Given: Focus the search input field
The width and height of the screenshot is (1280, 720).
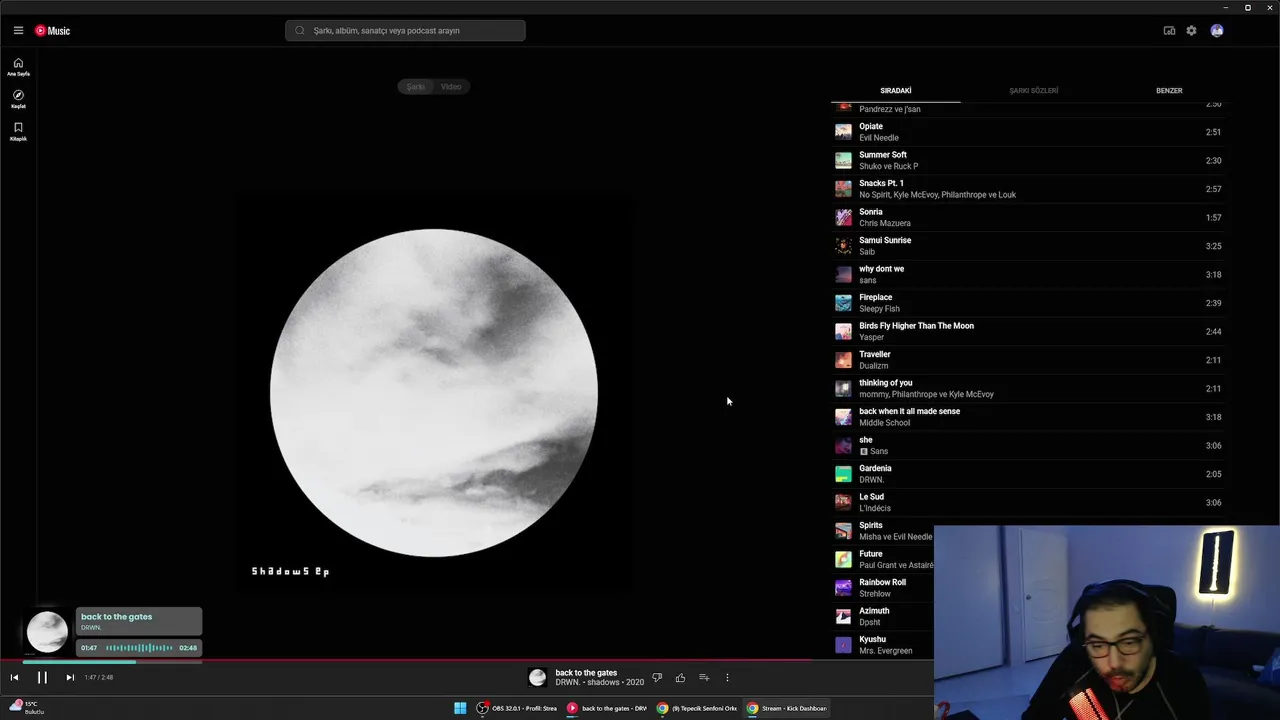Looking at the screenshot, I should [x=405, y=31].
